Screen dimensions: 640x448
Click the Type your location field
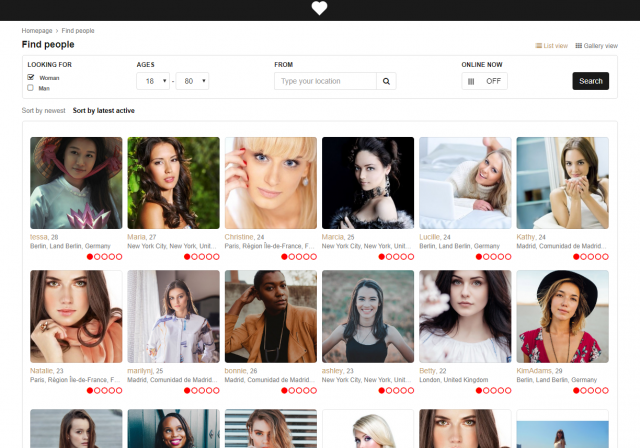click(x=325, y=81)
